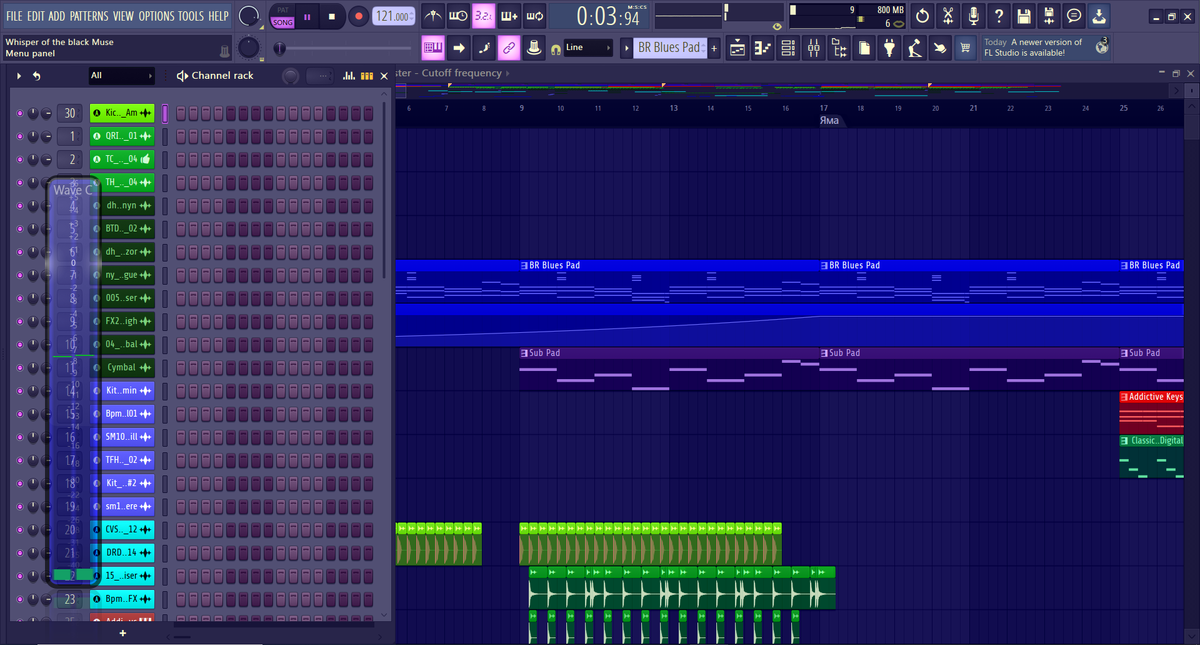The width and height of the screenshot is (1200, 645).
Task: Toggle graph editor bars icon in Channel rack
Action: point(350,76)
